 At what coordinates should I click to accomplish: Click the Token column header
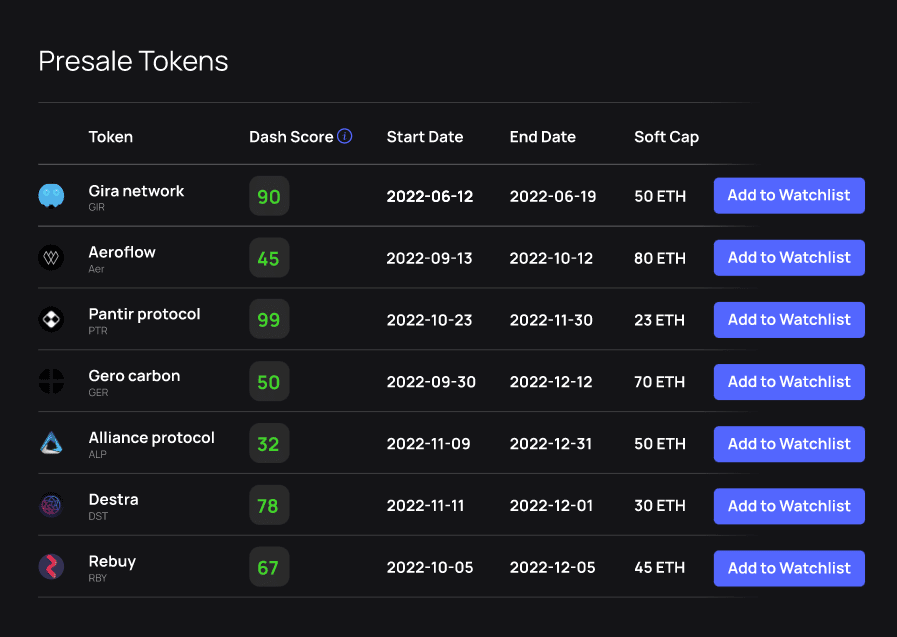tap(110, 137)
